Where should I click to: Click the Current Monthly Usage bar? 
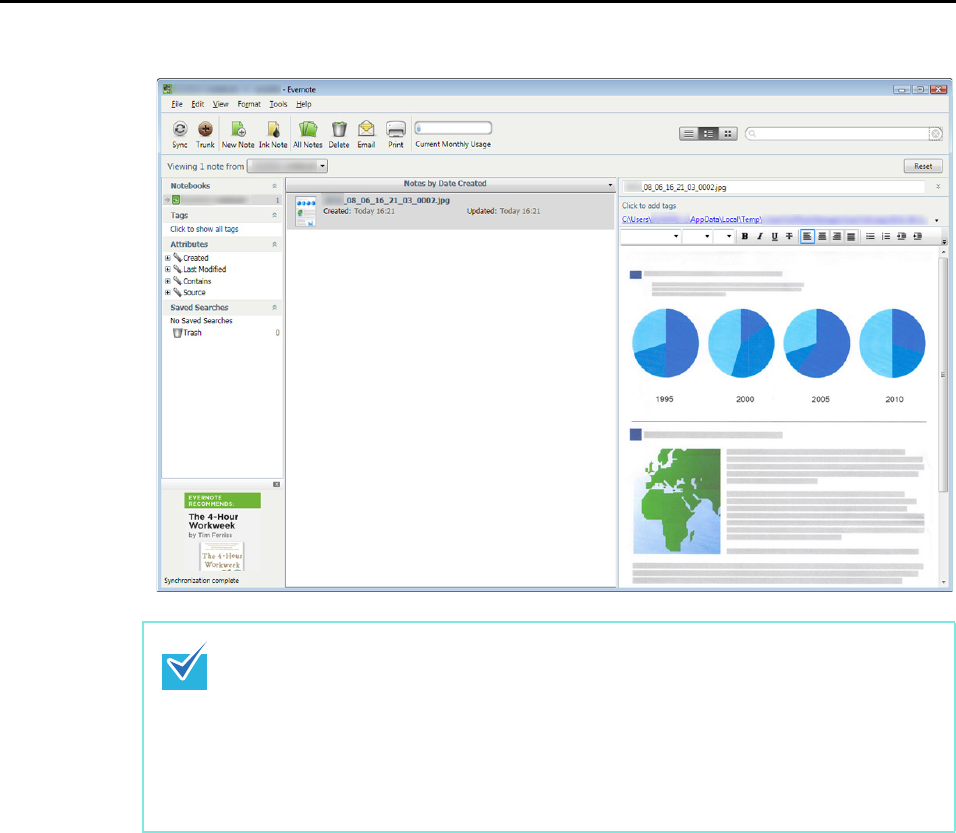(x=453, y=128)
